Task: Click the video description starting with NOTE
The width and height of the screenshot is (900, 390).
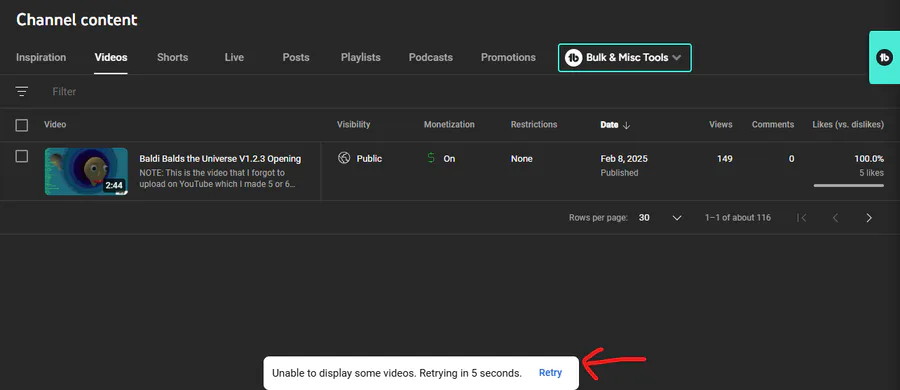Action: coord(218,179)
